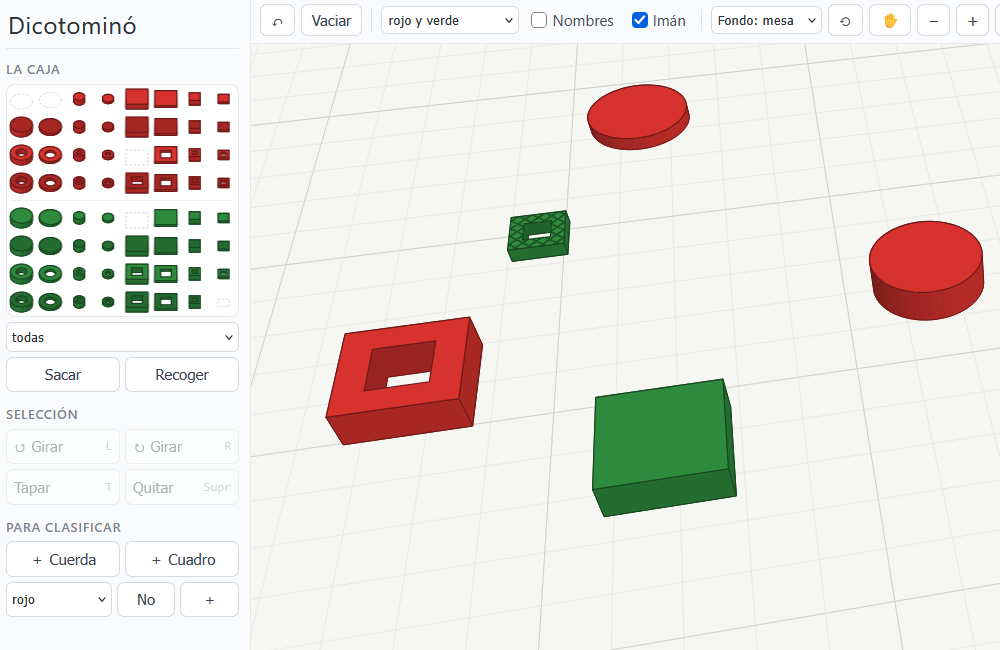Image resolution: width=1000 pixels, height=650 pixels.
Task: Click the plus button beside the No button
Action: pyautogui.click(x=209, y=600)
